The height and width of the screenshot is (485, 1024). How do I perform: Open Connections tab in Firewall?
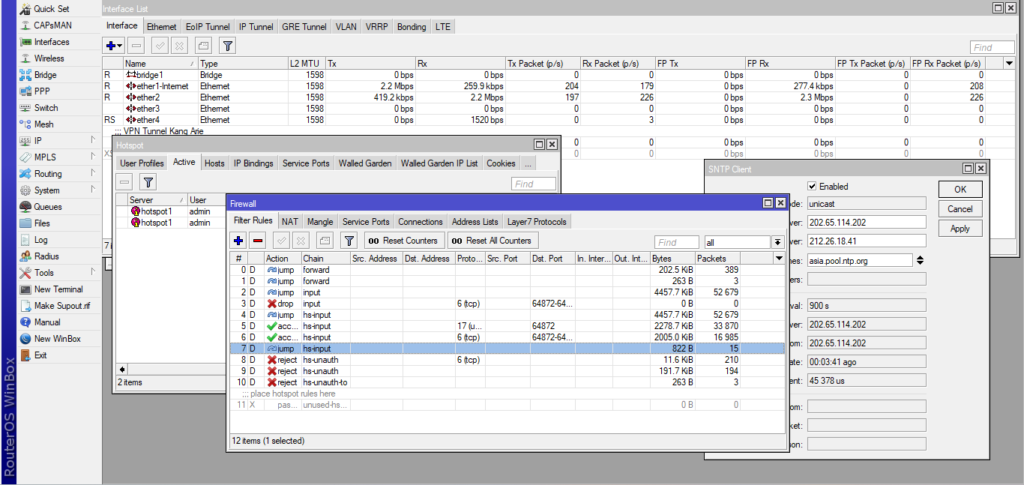coord(421,221)
